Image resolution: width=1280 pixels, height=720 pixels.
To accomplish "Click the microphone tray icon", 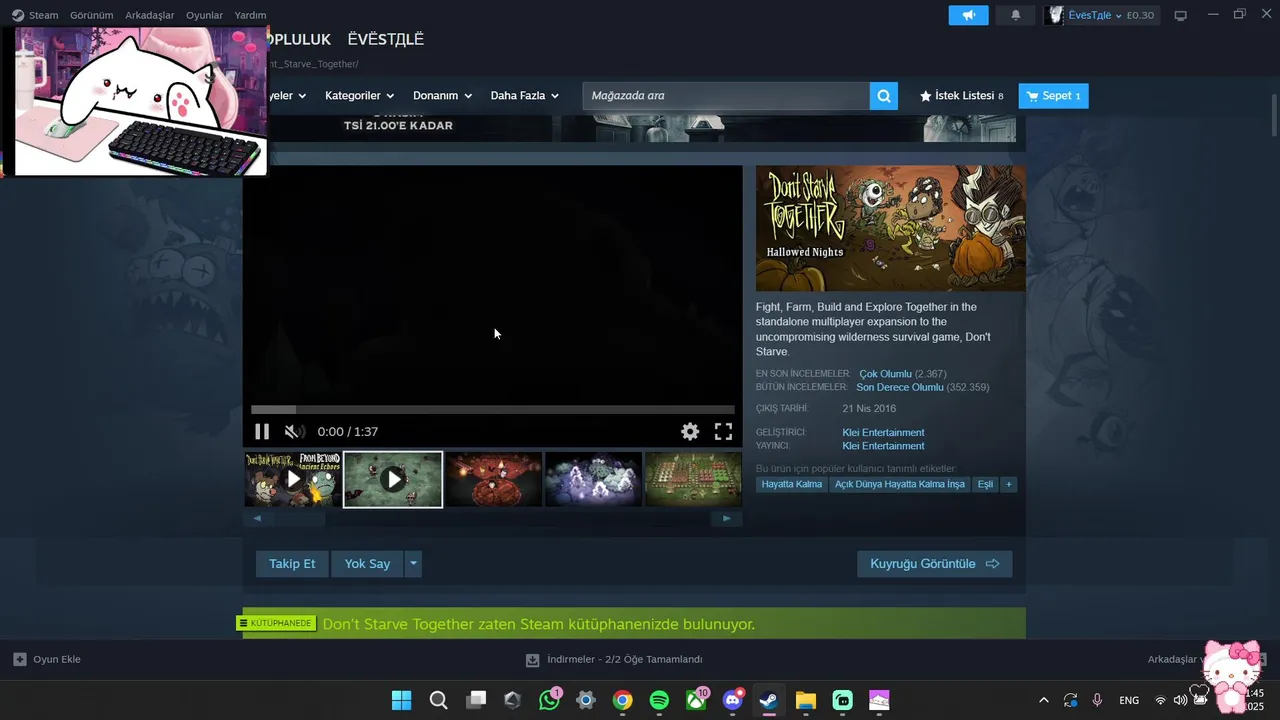I will click(1097, 700).
